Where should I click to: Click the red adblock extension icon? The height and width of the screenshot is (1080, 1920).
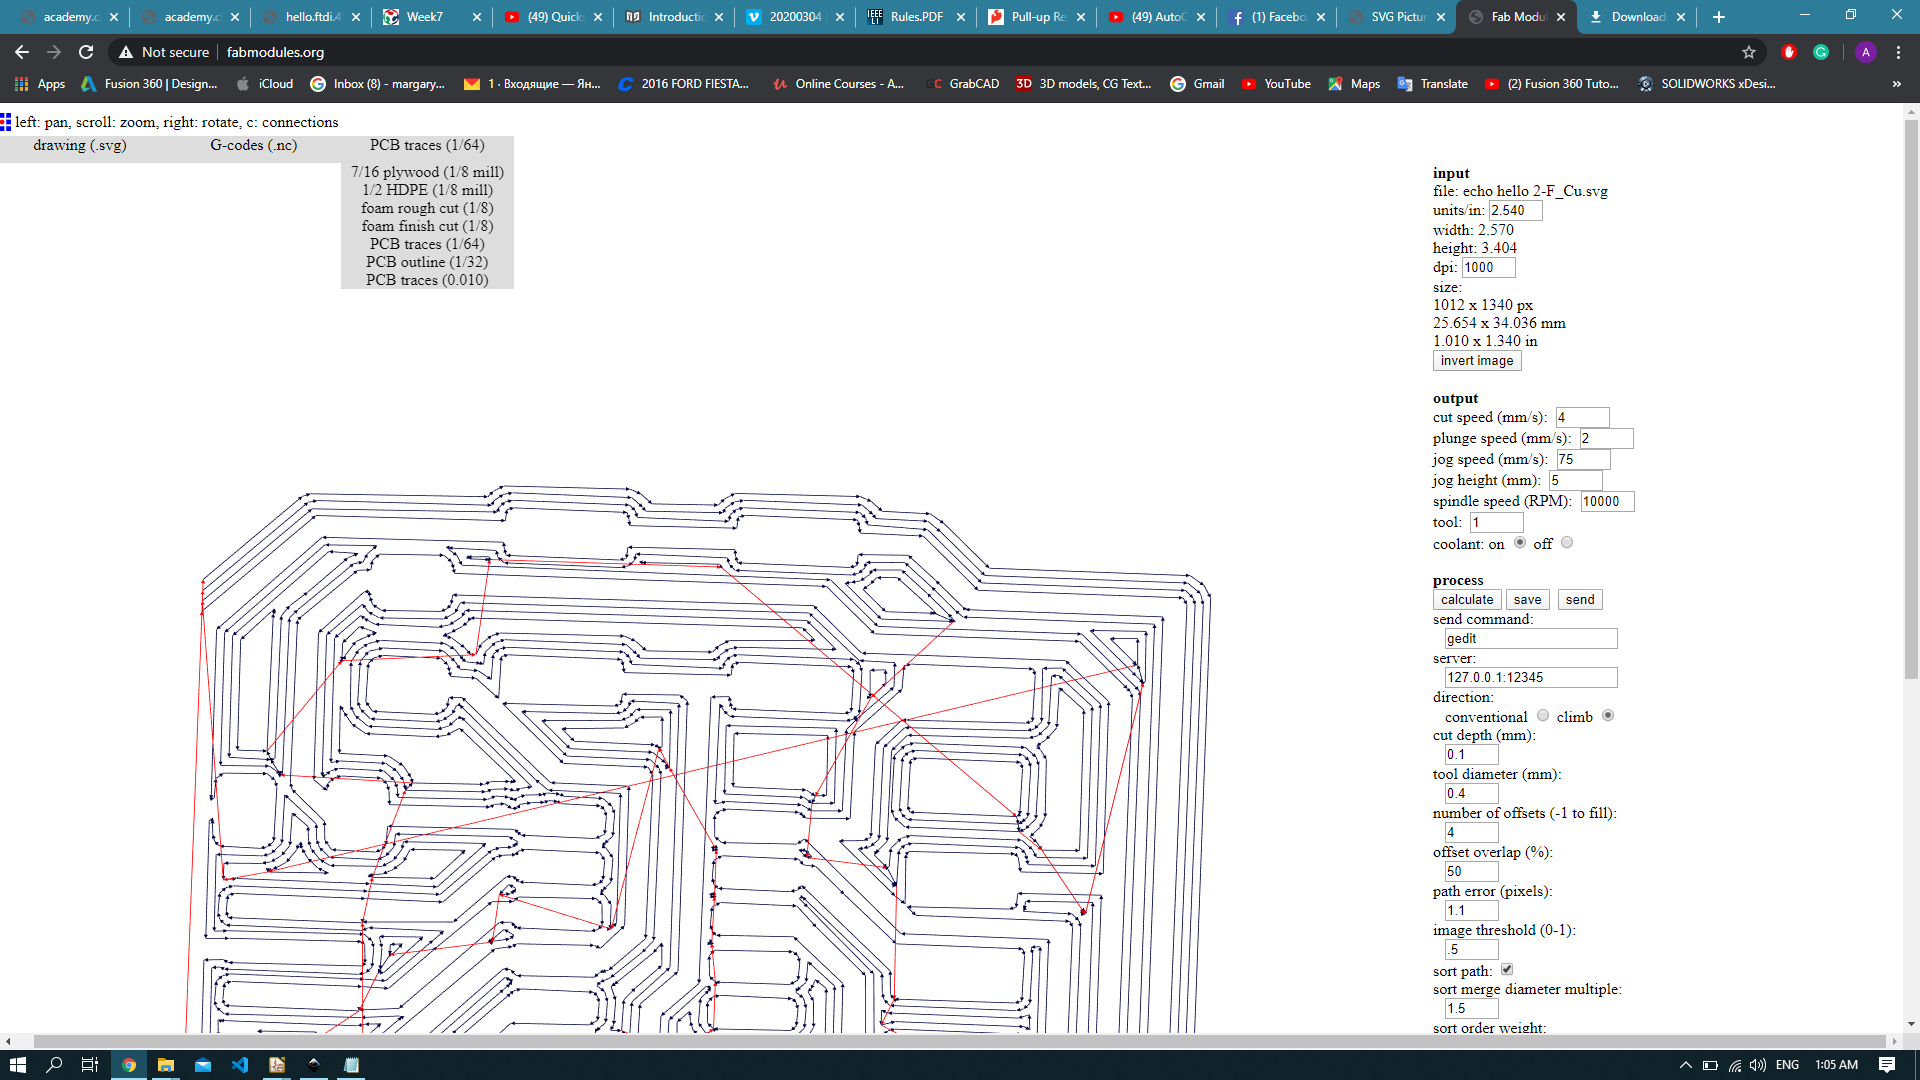[1789, 52]
